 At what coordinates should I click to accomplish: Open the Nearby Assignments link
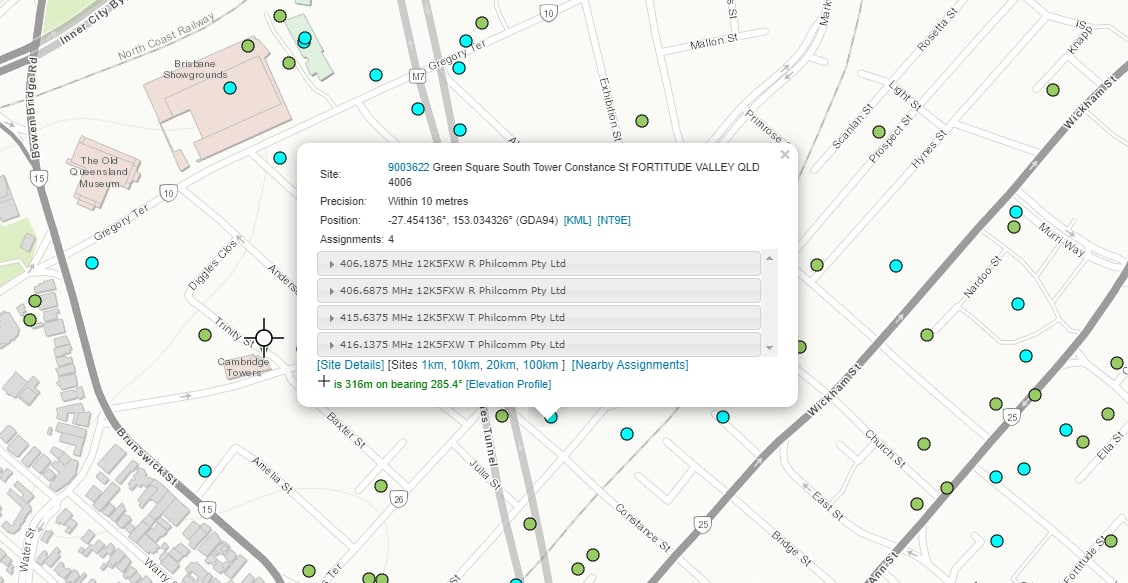pyautogui.click(x=630, y=365)
